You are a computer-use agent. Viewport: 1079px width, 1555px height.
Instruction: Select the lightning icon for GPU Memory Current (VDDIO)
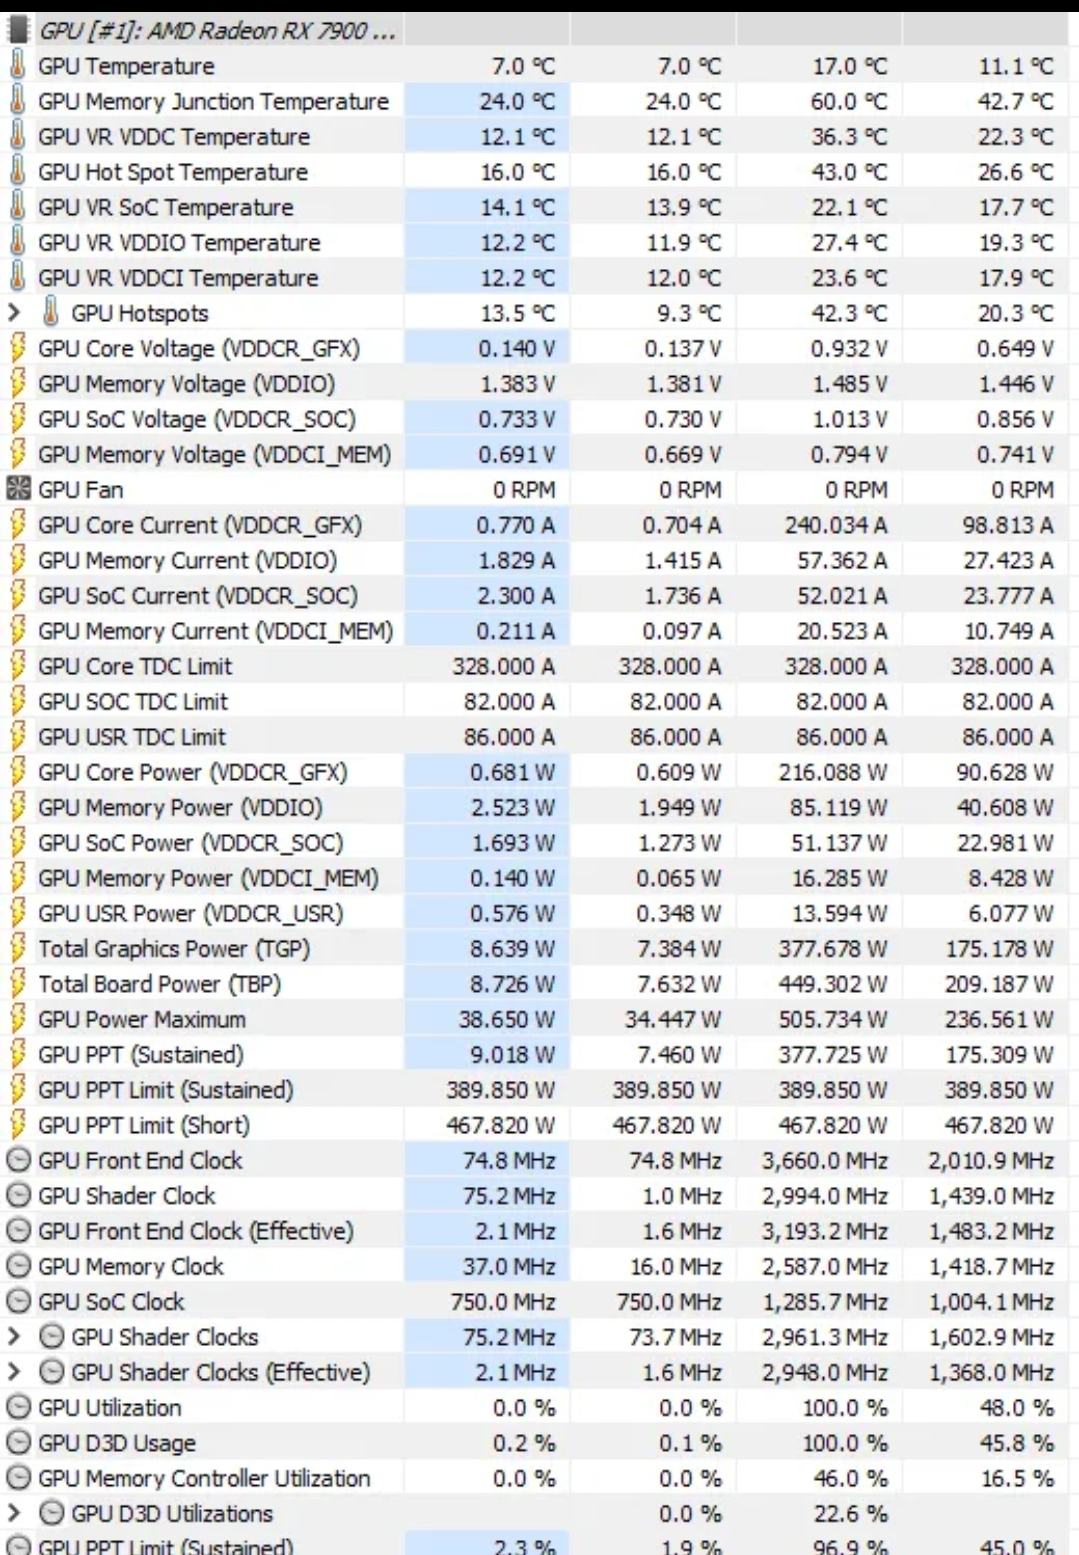click(17, 560)
